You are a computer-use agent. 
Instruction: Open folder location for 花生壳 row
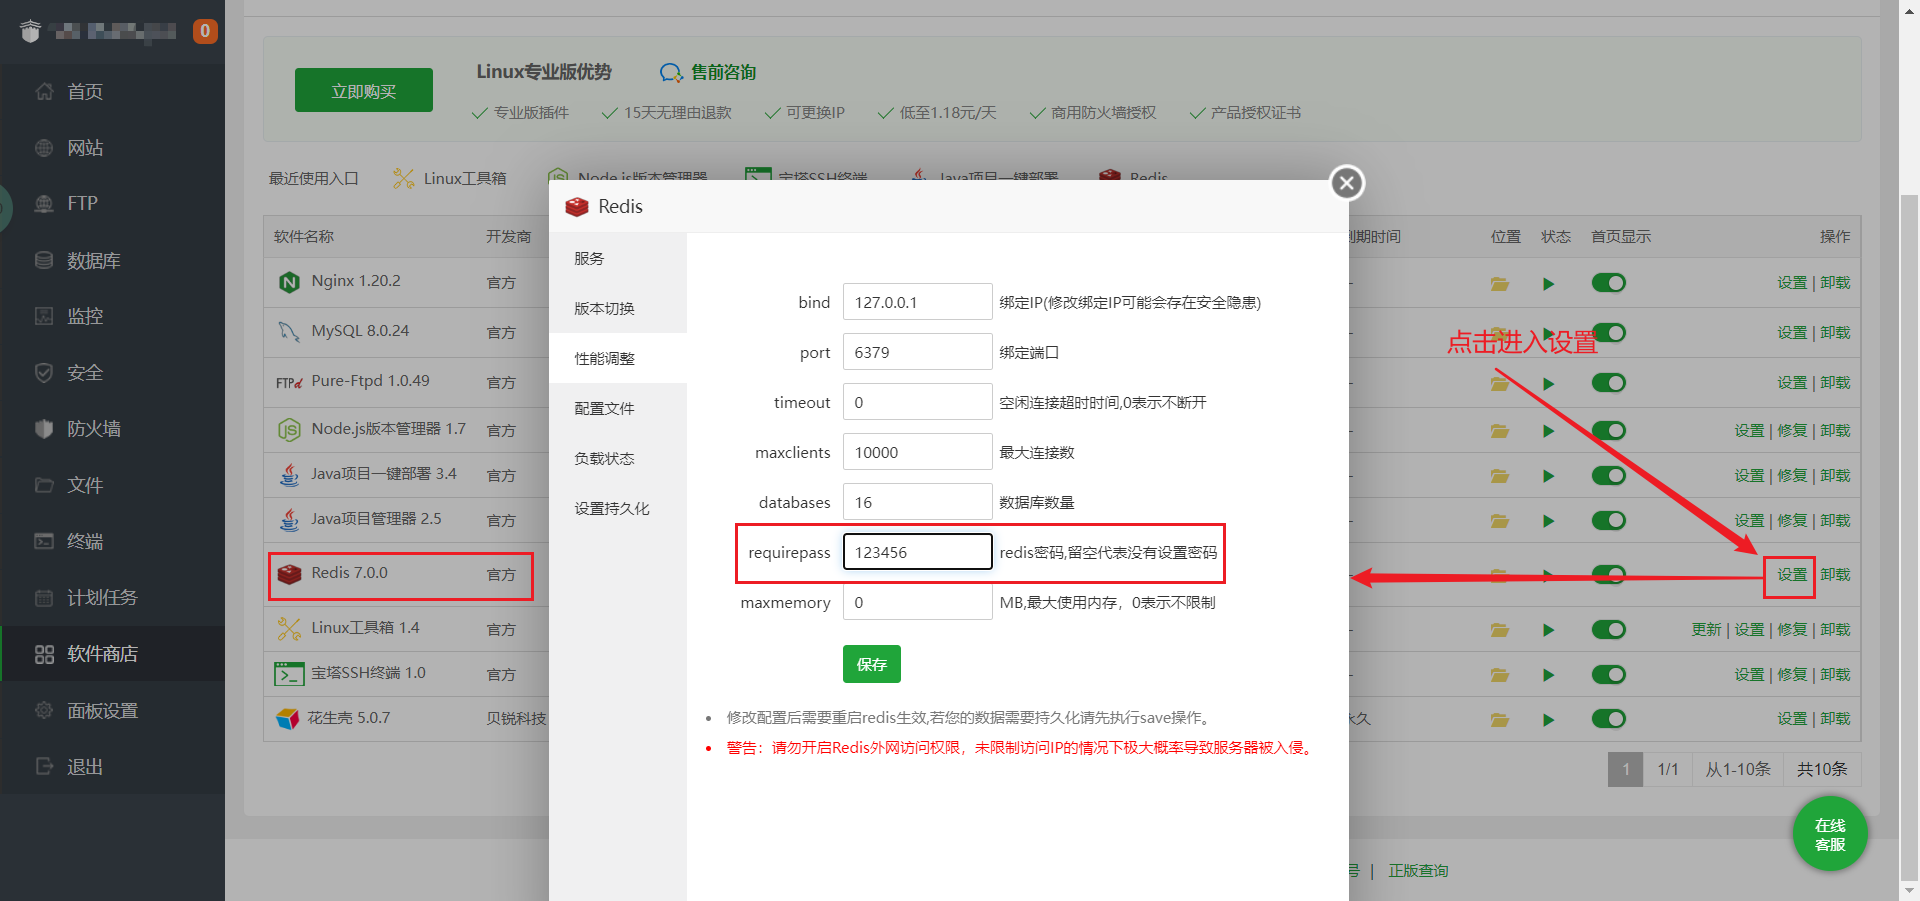1499,720
